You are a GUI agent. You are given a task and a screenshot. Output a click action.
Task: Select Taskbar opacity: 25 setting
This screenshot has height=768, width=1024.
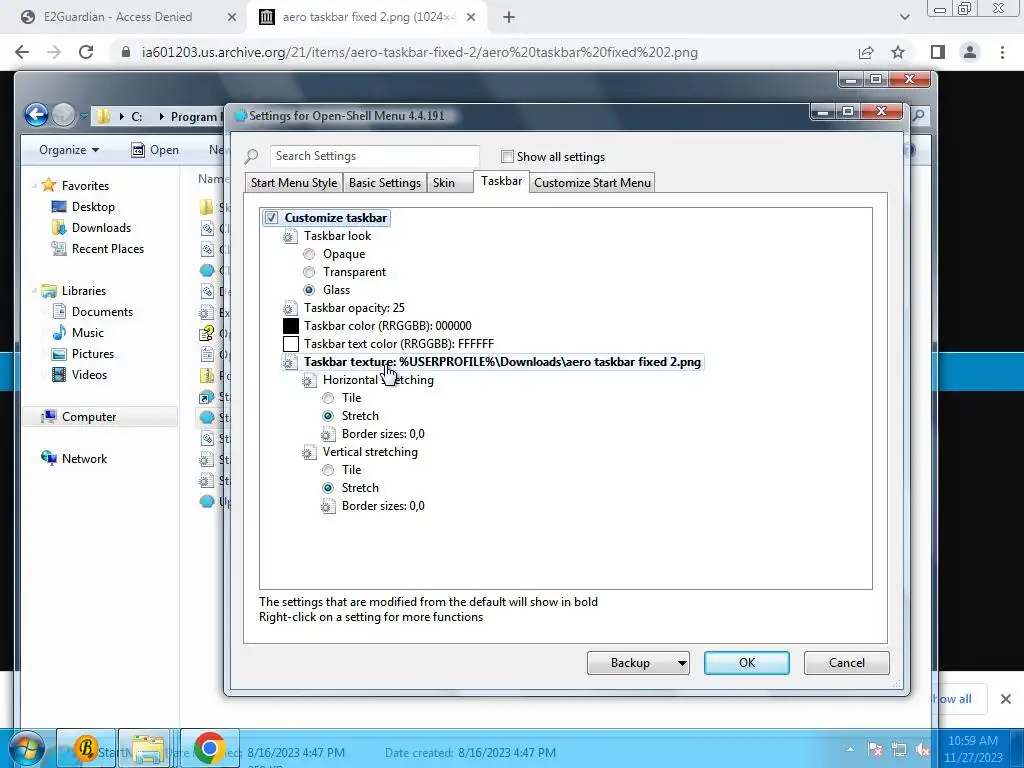pyautogui.click(x=354, y=308)
